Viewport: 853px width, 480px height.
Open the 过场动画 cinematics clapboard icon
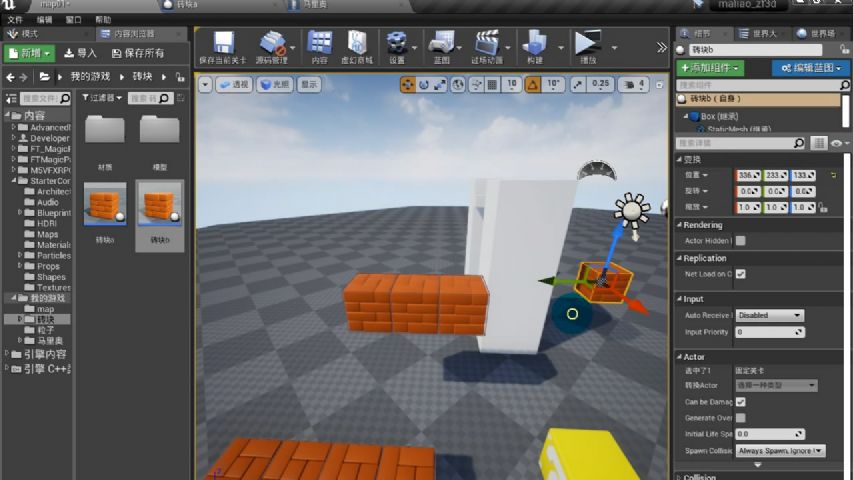click(x=487, y=47)
